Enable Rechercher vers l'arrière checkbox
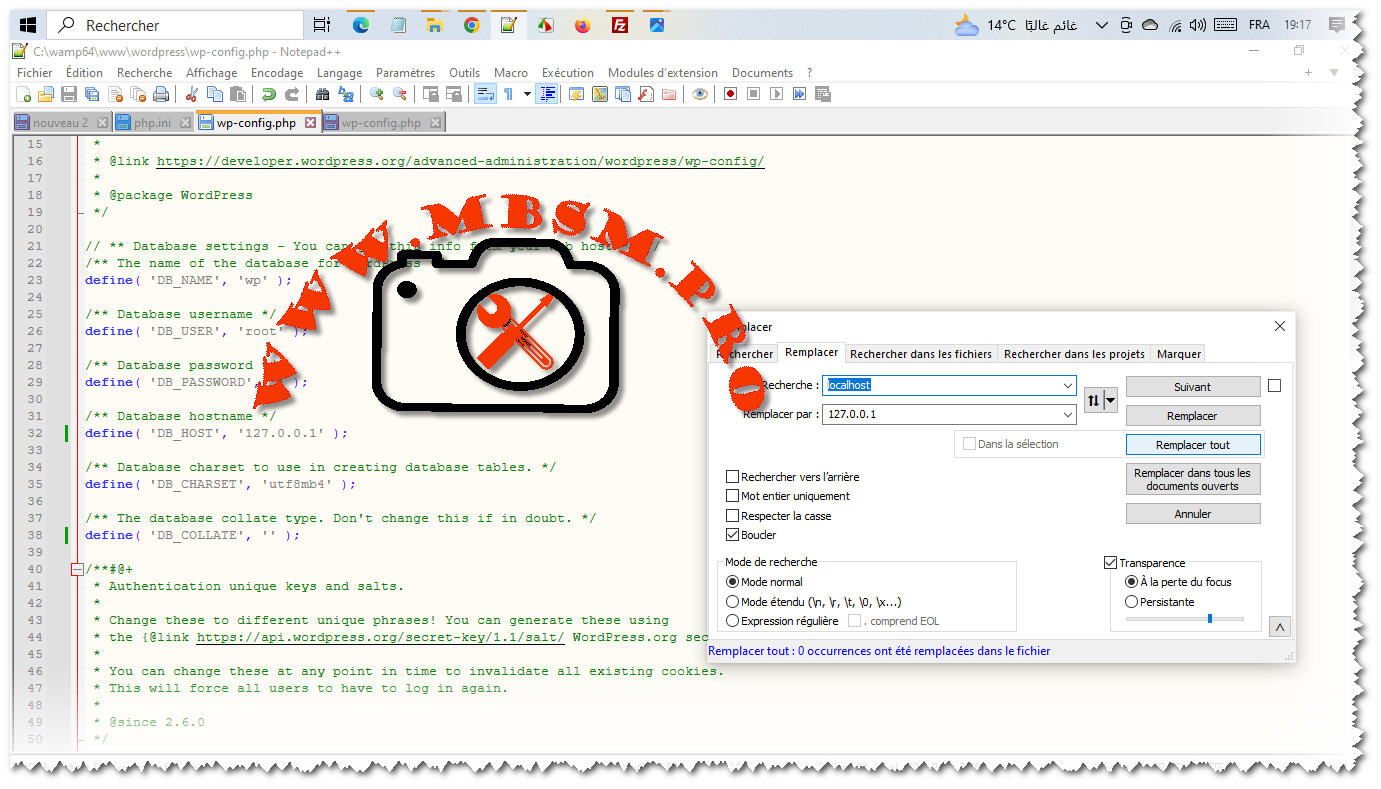Viewport: 1381px width, 789px height. point(733,477)
